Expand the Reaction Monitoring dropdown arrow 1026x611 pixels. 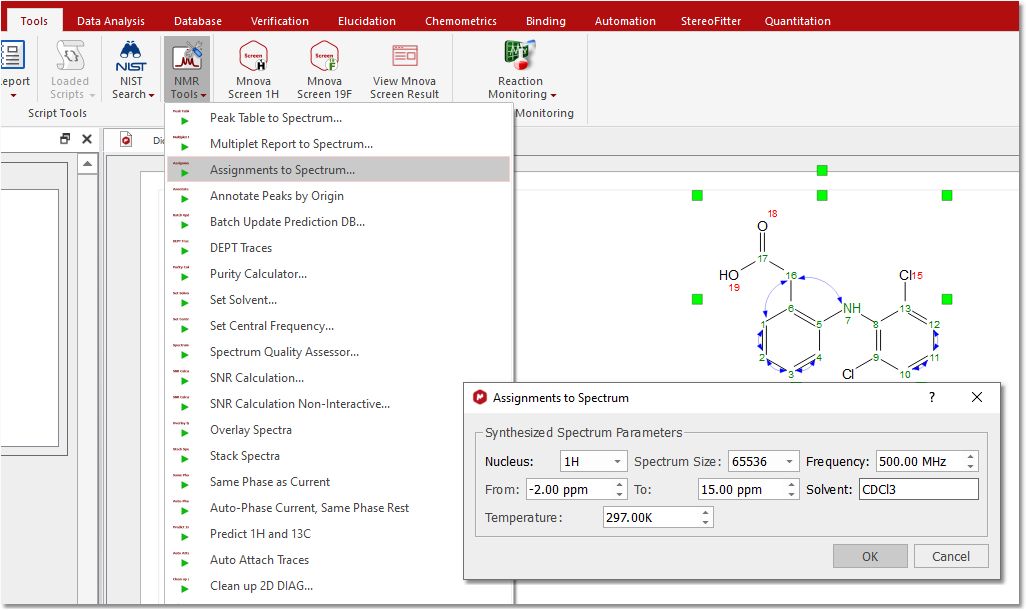[x=554, y=96]
